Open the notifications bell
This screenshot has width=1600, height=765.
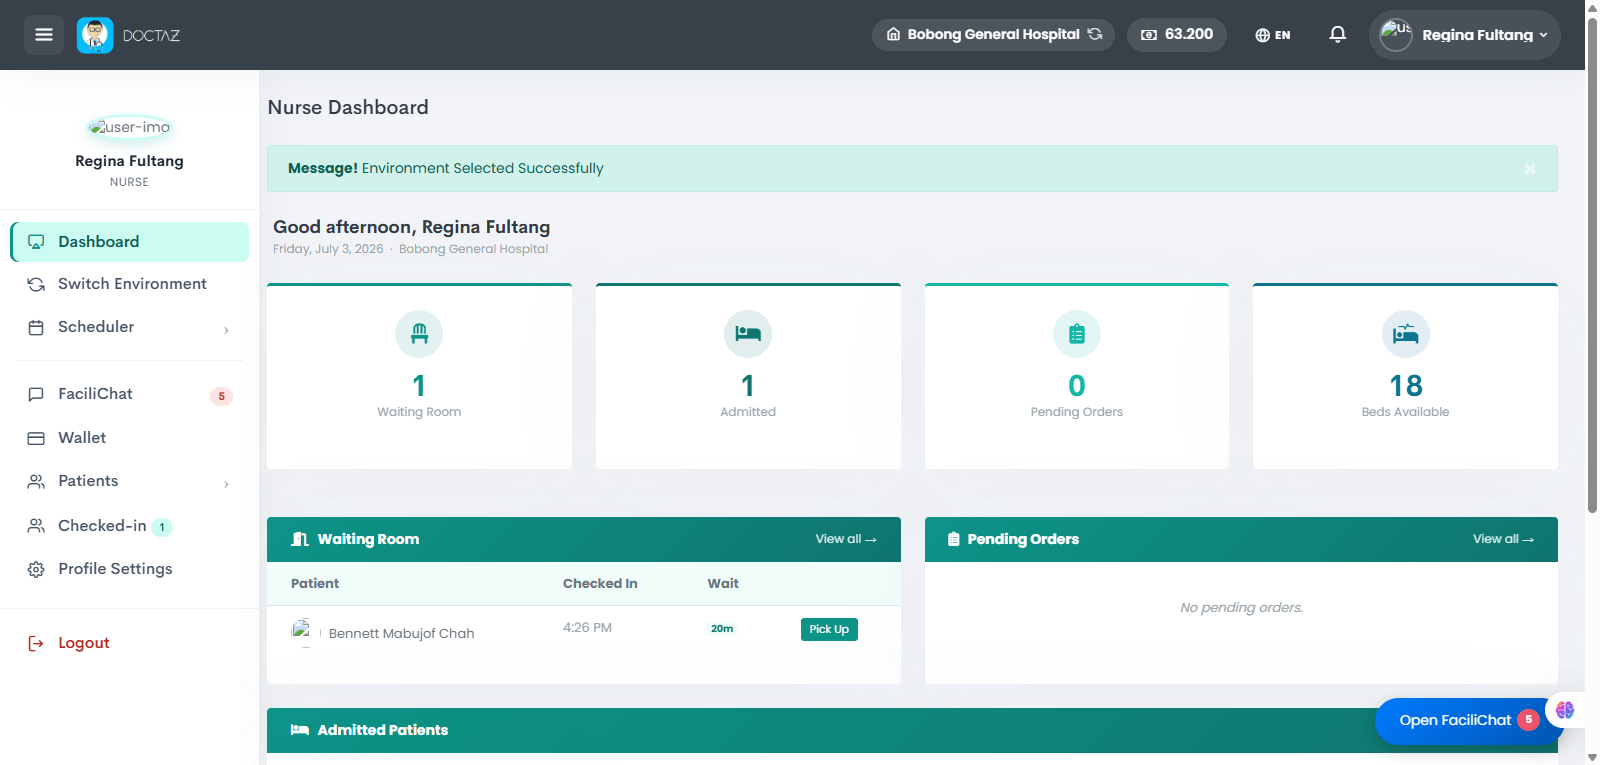click(1337, 35)
